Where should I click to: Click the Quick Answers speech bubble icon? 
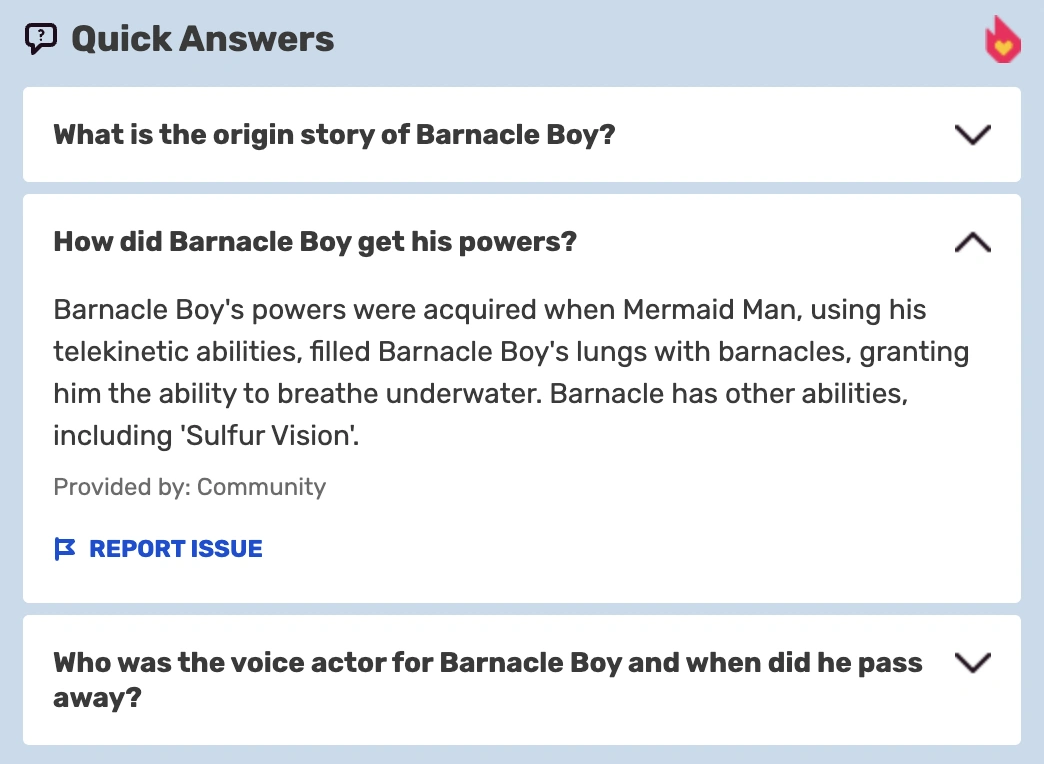pyautogui.click(x=40, y=39)
